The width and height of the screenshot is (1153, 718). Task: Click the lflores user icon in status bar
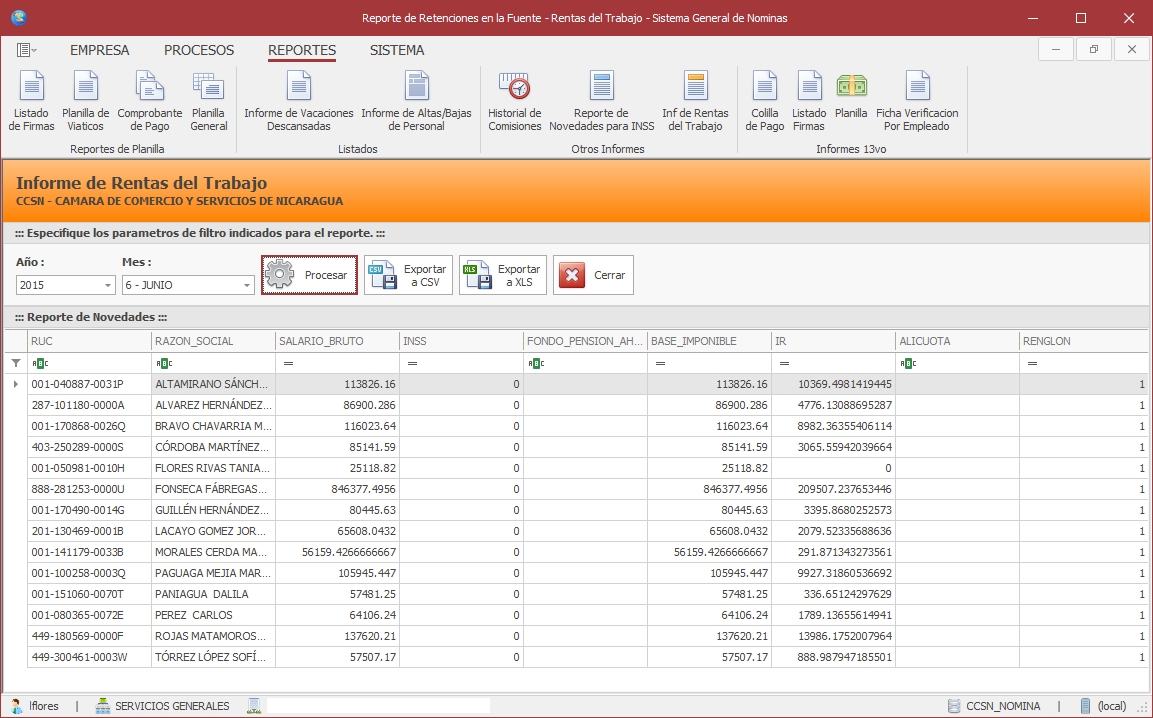pyautogui.click(x=16, y=706)
